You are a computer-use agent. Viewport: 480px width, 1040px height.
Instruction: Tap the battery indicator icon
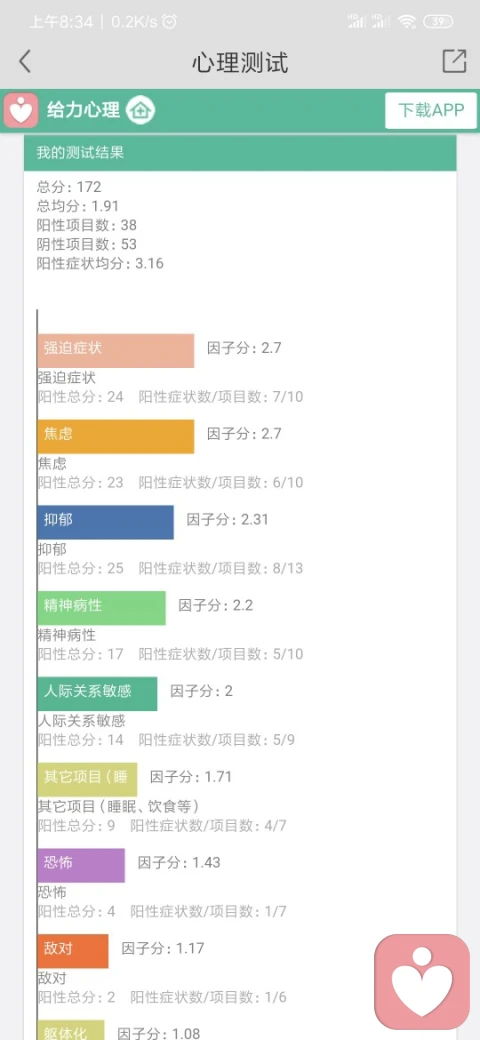[x=438, y=22]
